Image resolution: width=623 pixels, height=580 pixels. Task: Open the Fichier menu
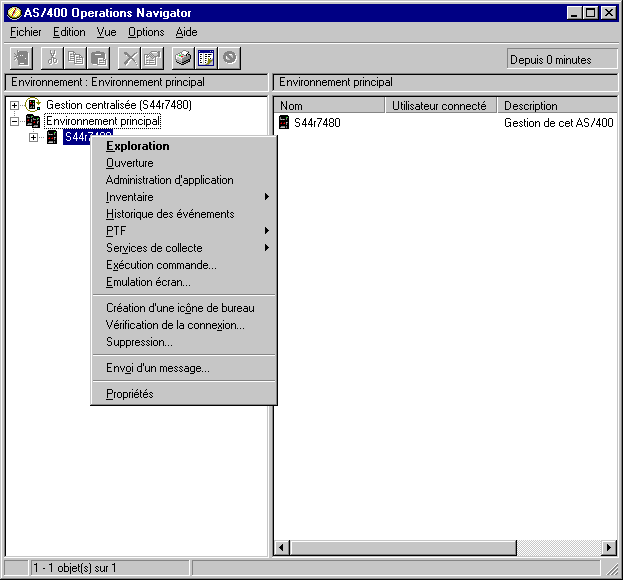(x=25, y=32)
